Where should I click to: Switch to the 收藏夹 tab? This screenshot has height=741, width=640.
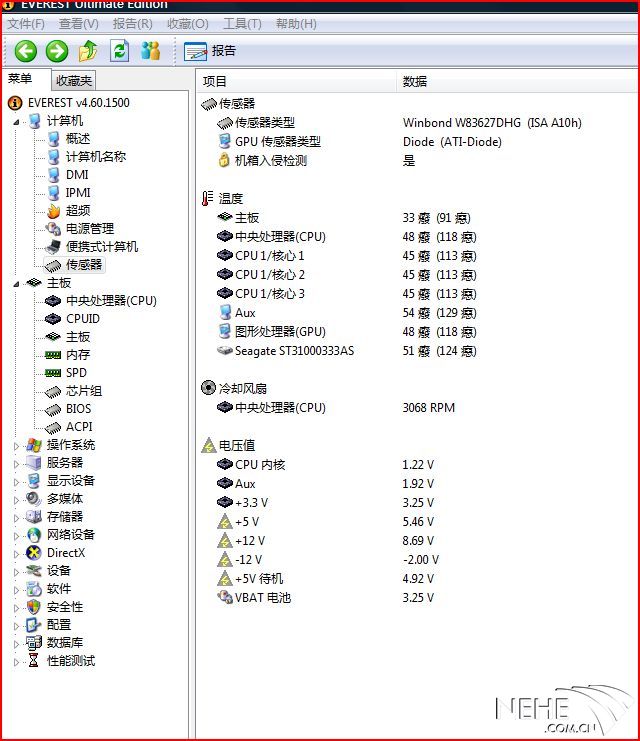[x=74, y=81]
